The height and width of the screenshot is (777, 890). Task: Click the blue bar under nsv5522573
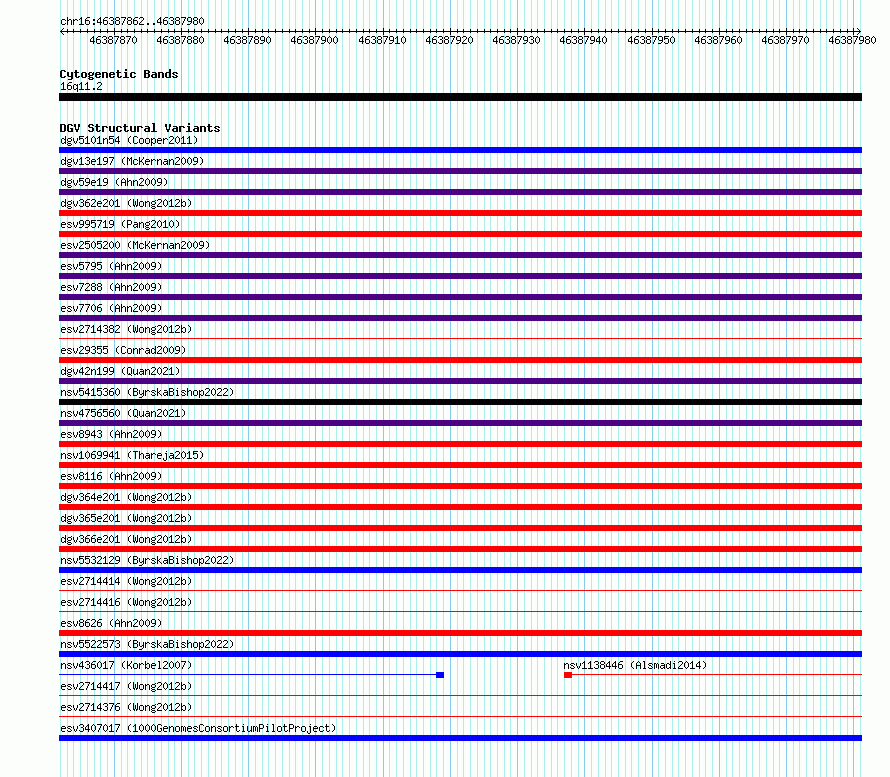pyautogui.click(x=460, y=654)
